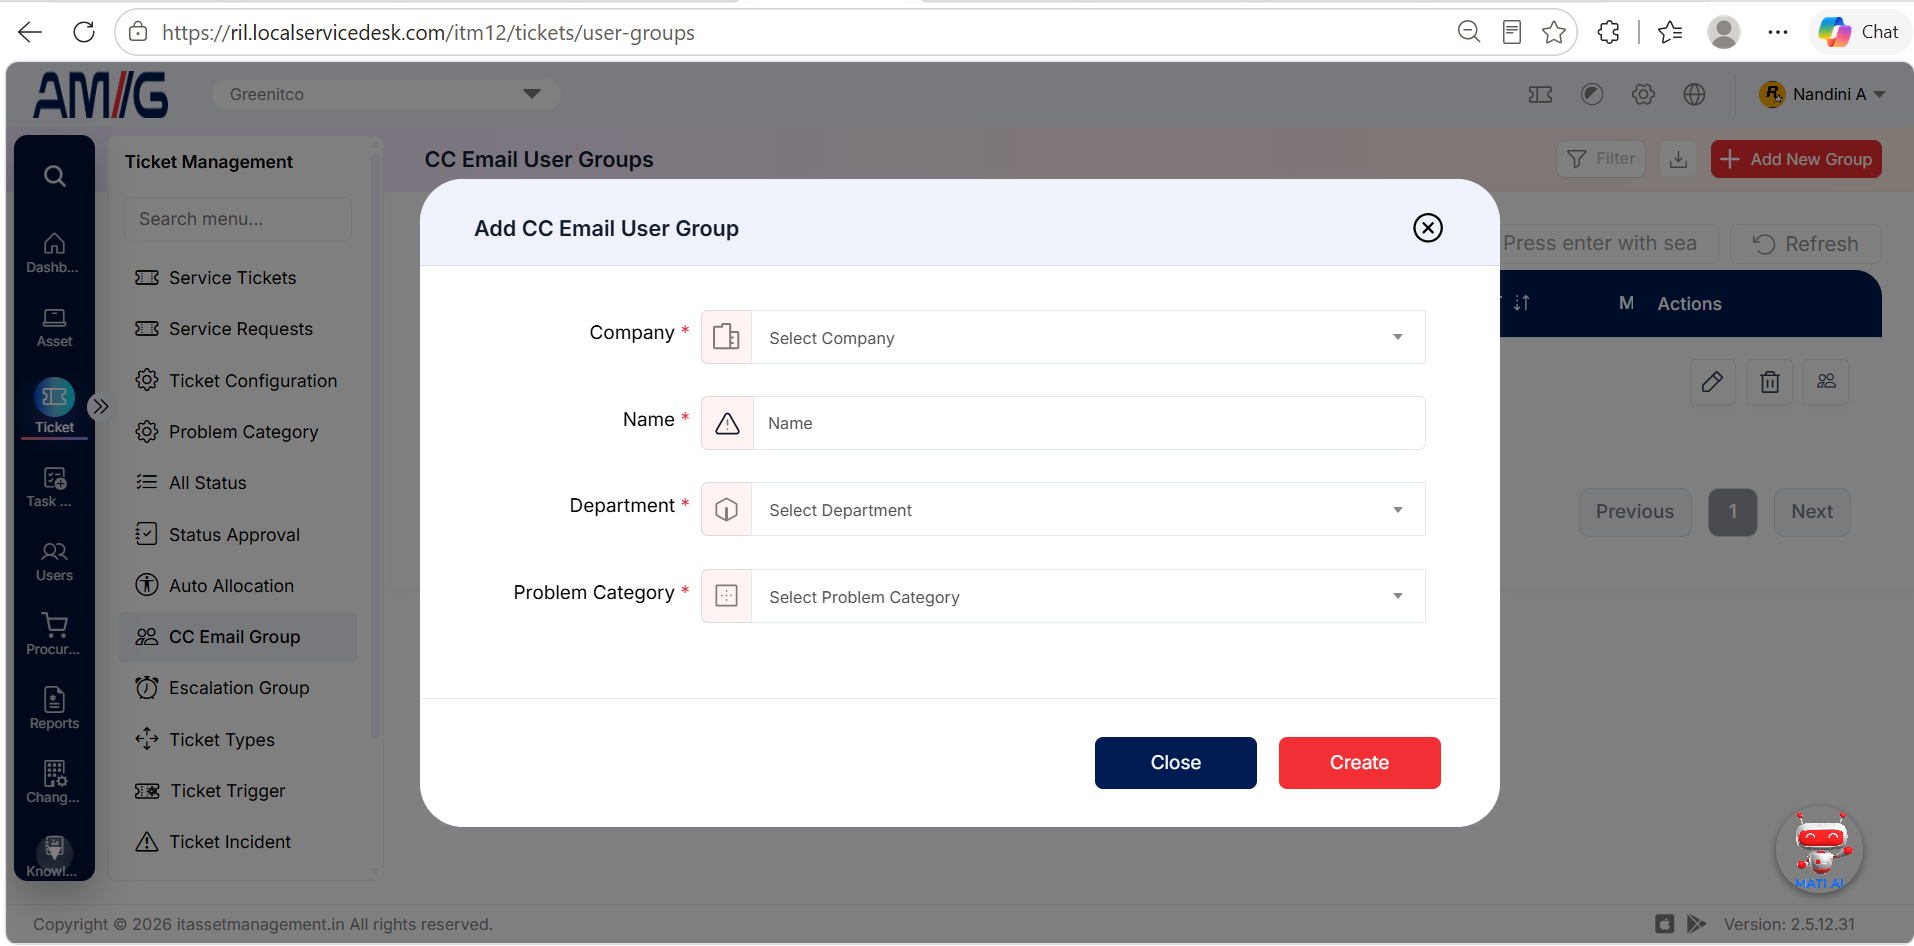Open All Status menu item
1914x946 pixels.
pos(237,483)
